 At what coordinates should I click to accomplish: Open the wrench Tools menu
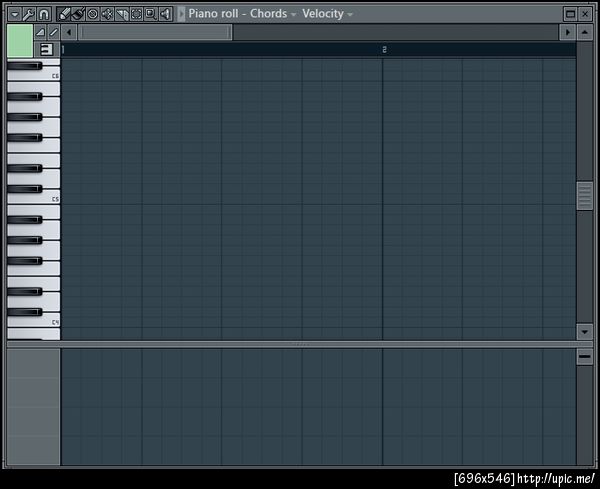point(29,15)
